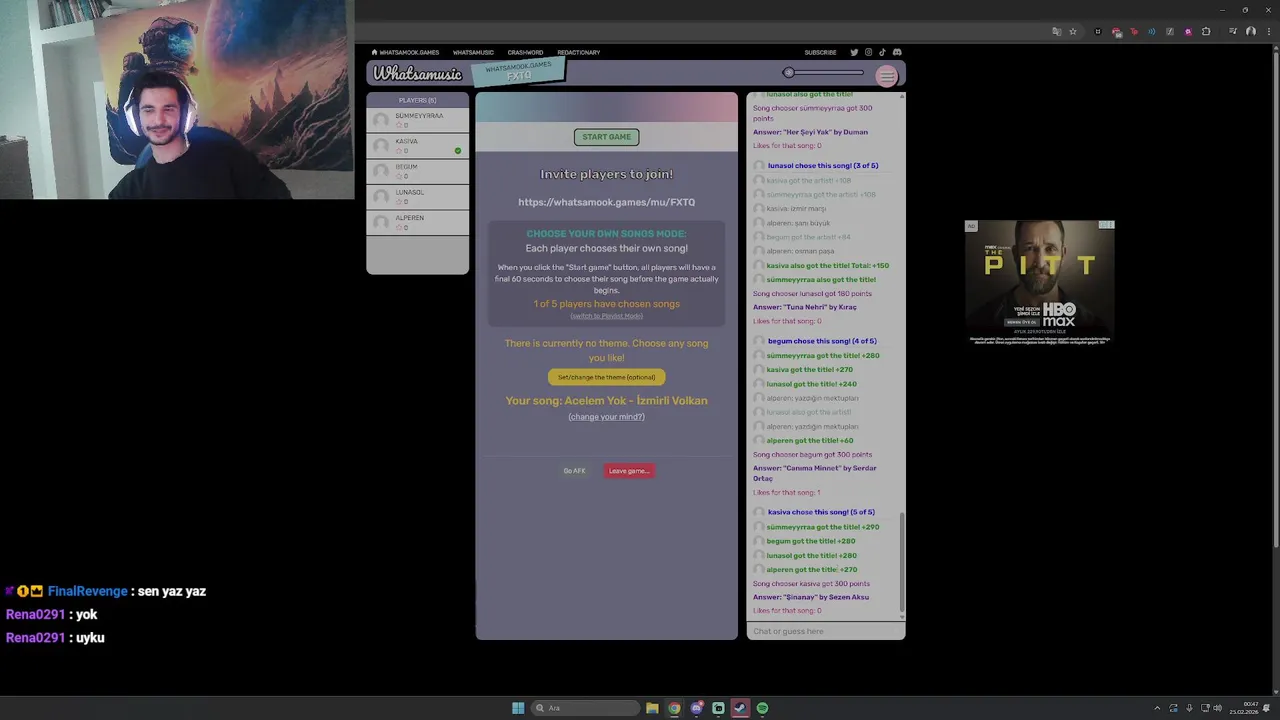
Task: Click 'begum chose this song! (4 of 5)'
Action: coord(822,341)
